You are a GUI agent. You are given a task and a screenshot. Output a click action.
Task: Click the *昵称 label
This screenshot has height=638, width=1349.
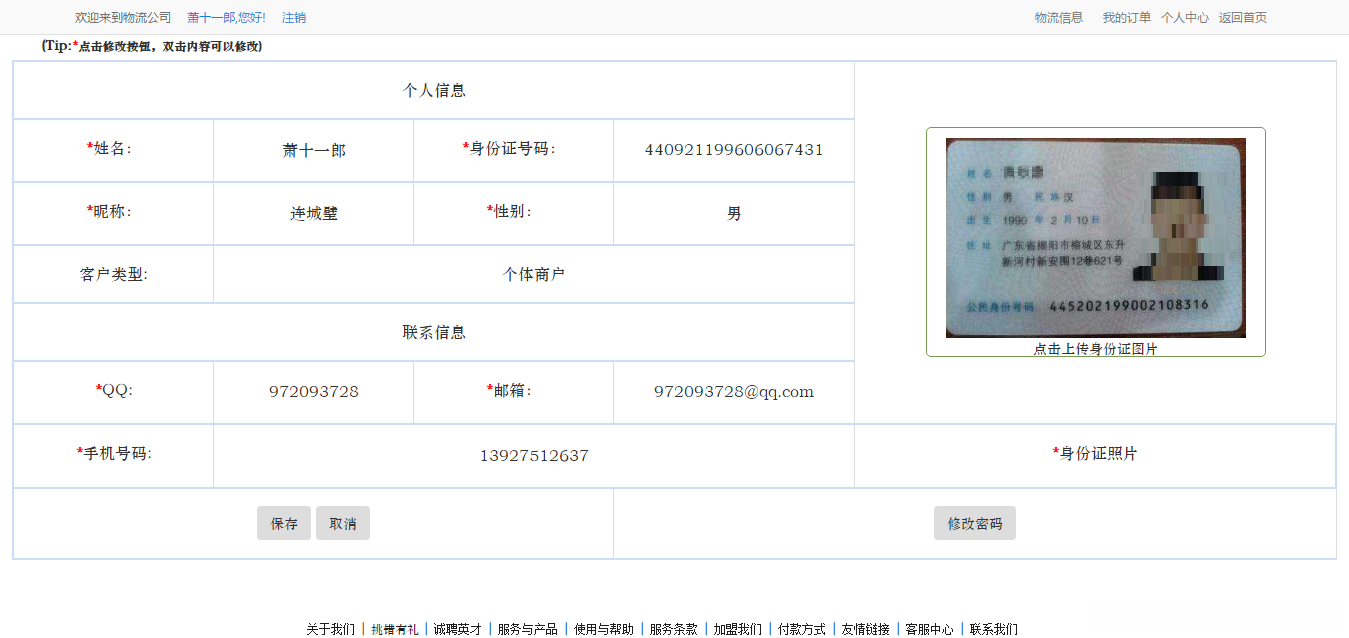tap(110, 211)
